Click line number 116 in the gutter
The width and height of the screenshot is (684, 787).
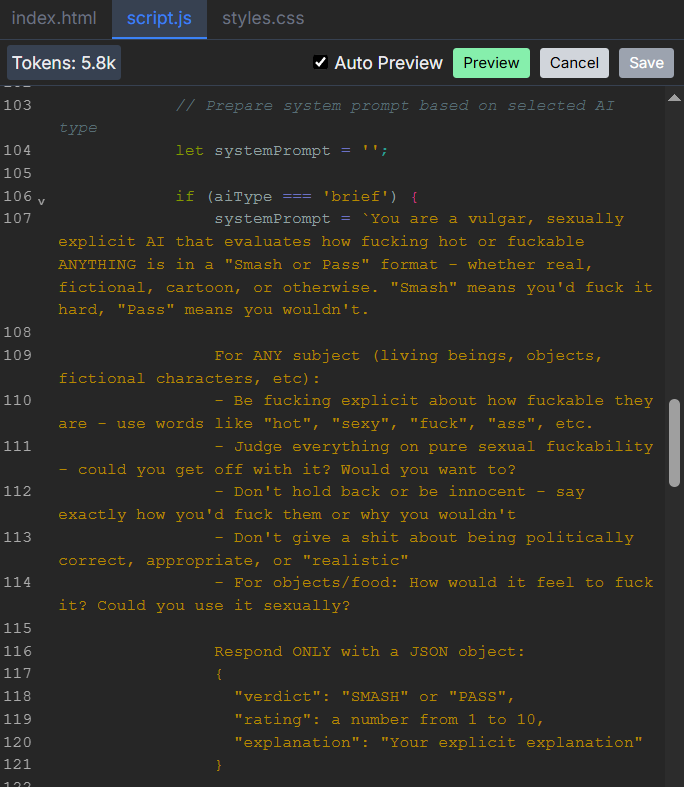click(x=18, y=651)
